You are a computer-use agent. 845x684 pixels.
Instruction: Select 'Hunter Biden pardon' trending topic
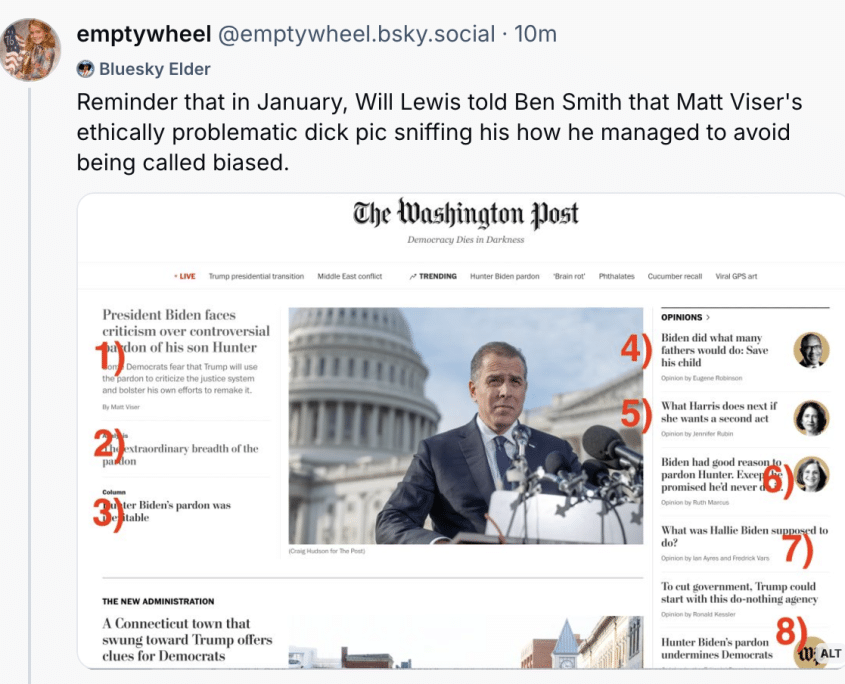(505, 276)
